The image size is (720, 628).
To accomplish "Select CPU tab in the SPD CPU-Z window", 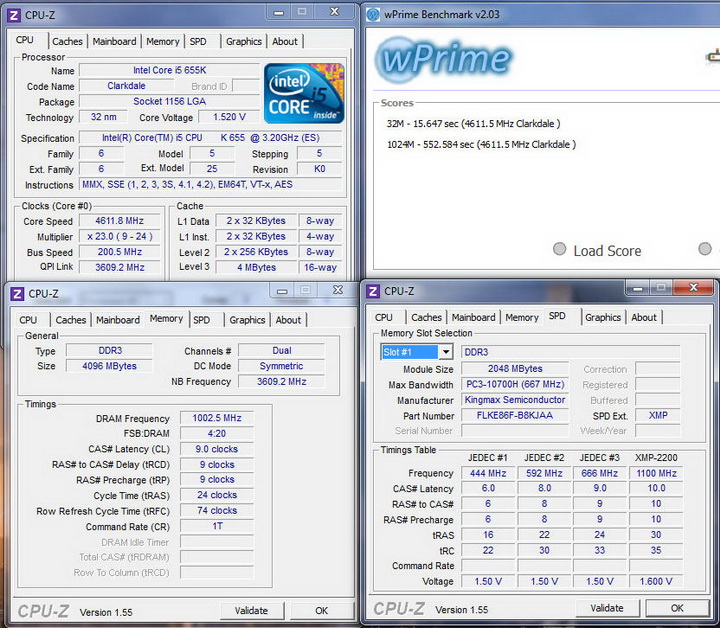I will click(x=384, y=317).
